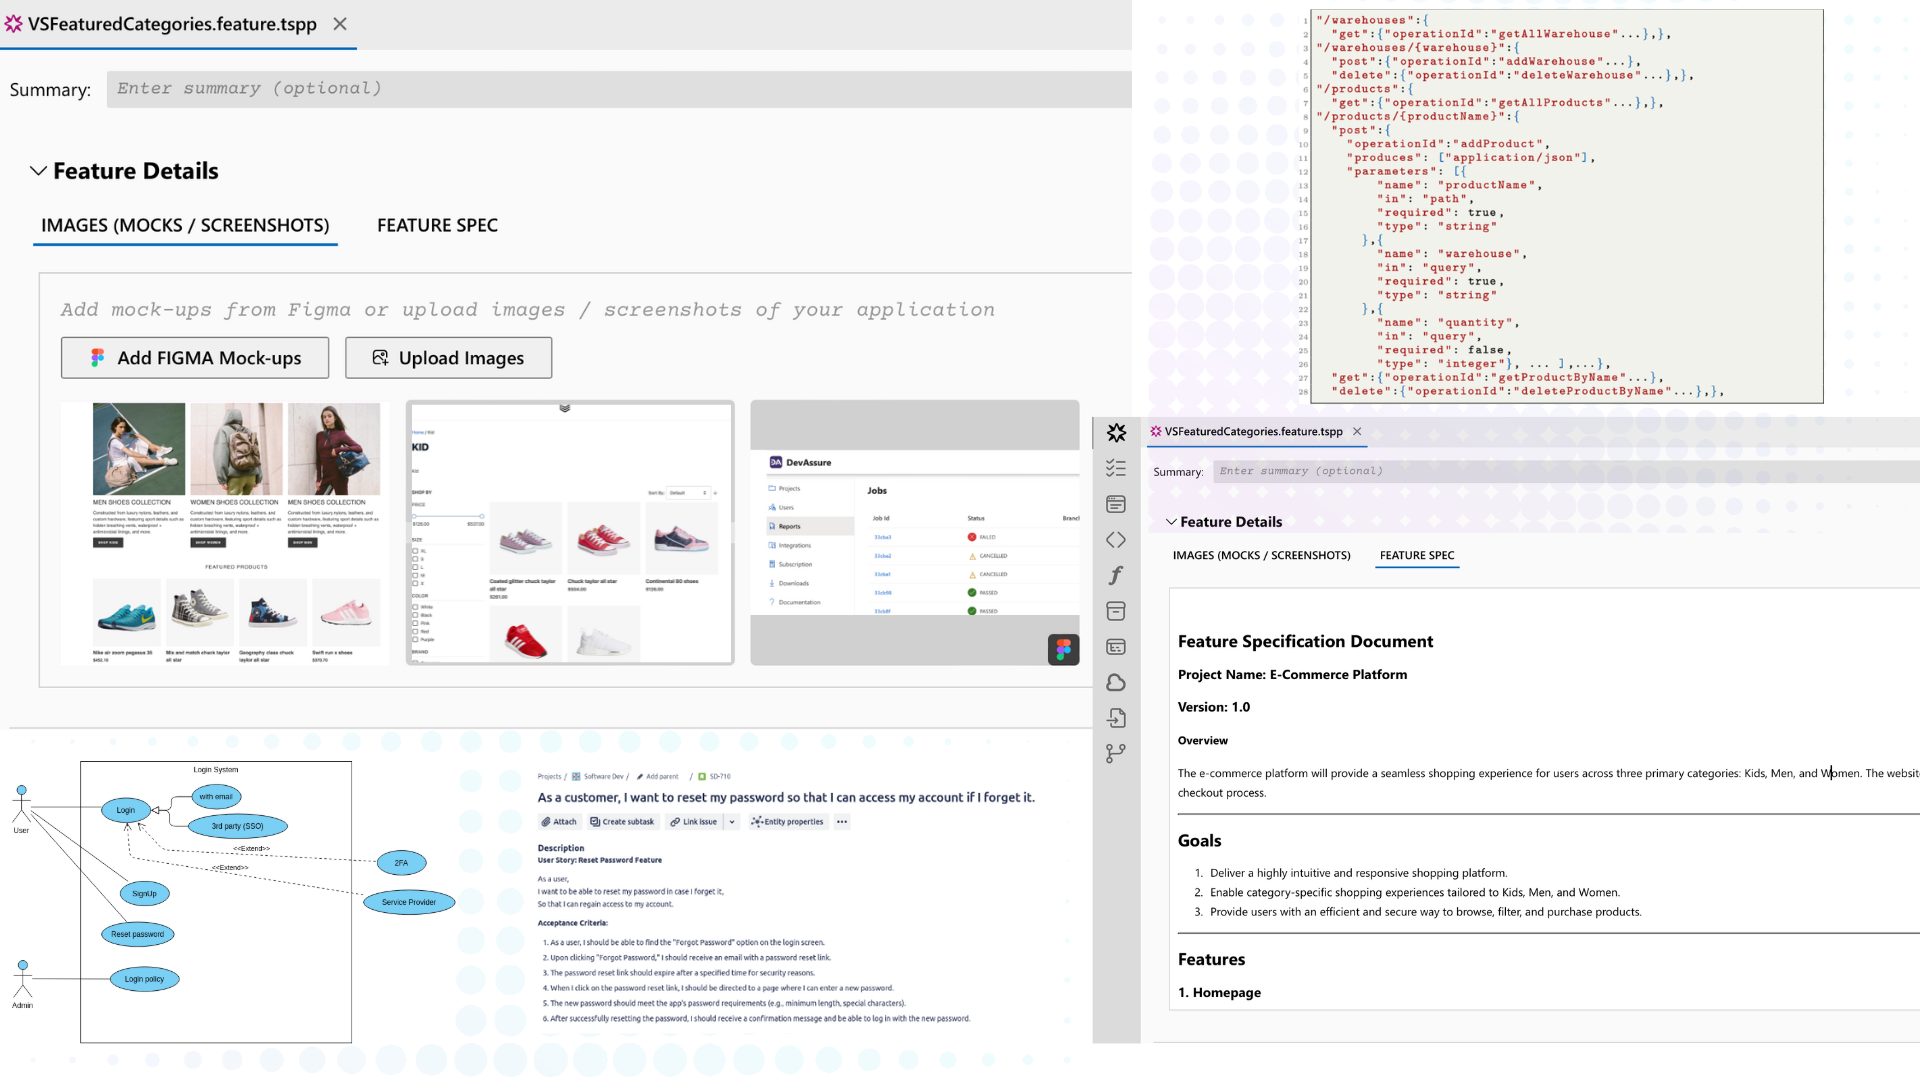
Task: Select the underlined FEATURE SPEC tab
Action: (1417, 555)
